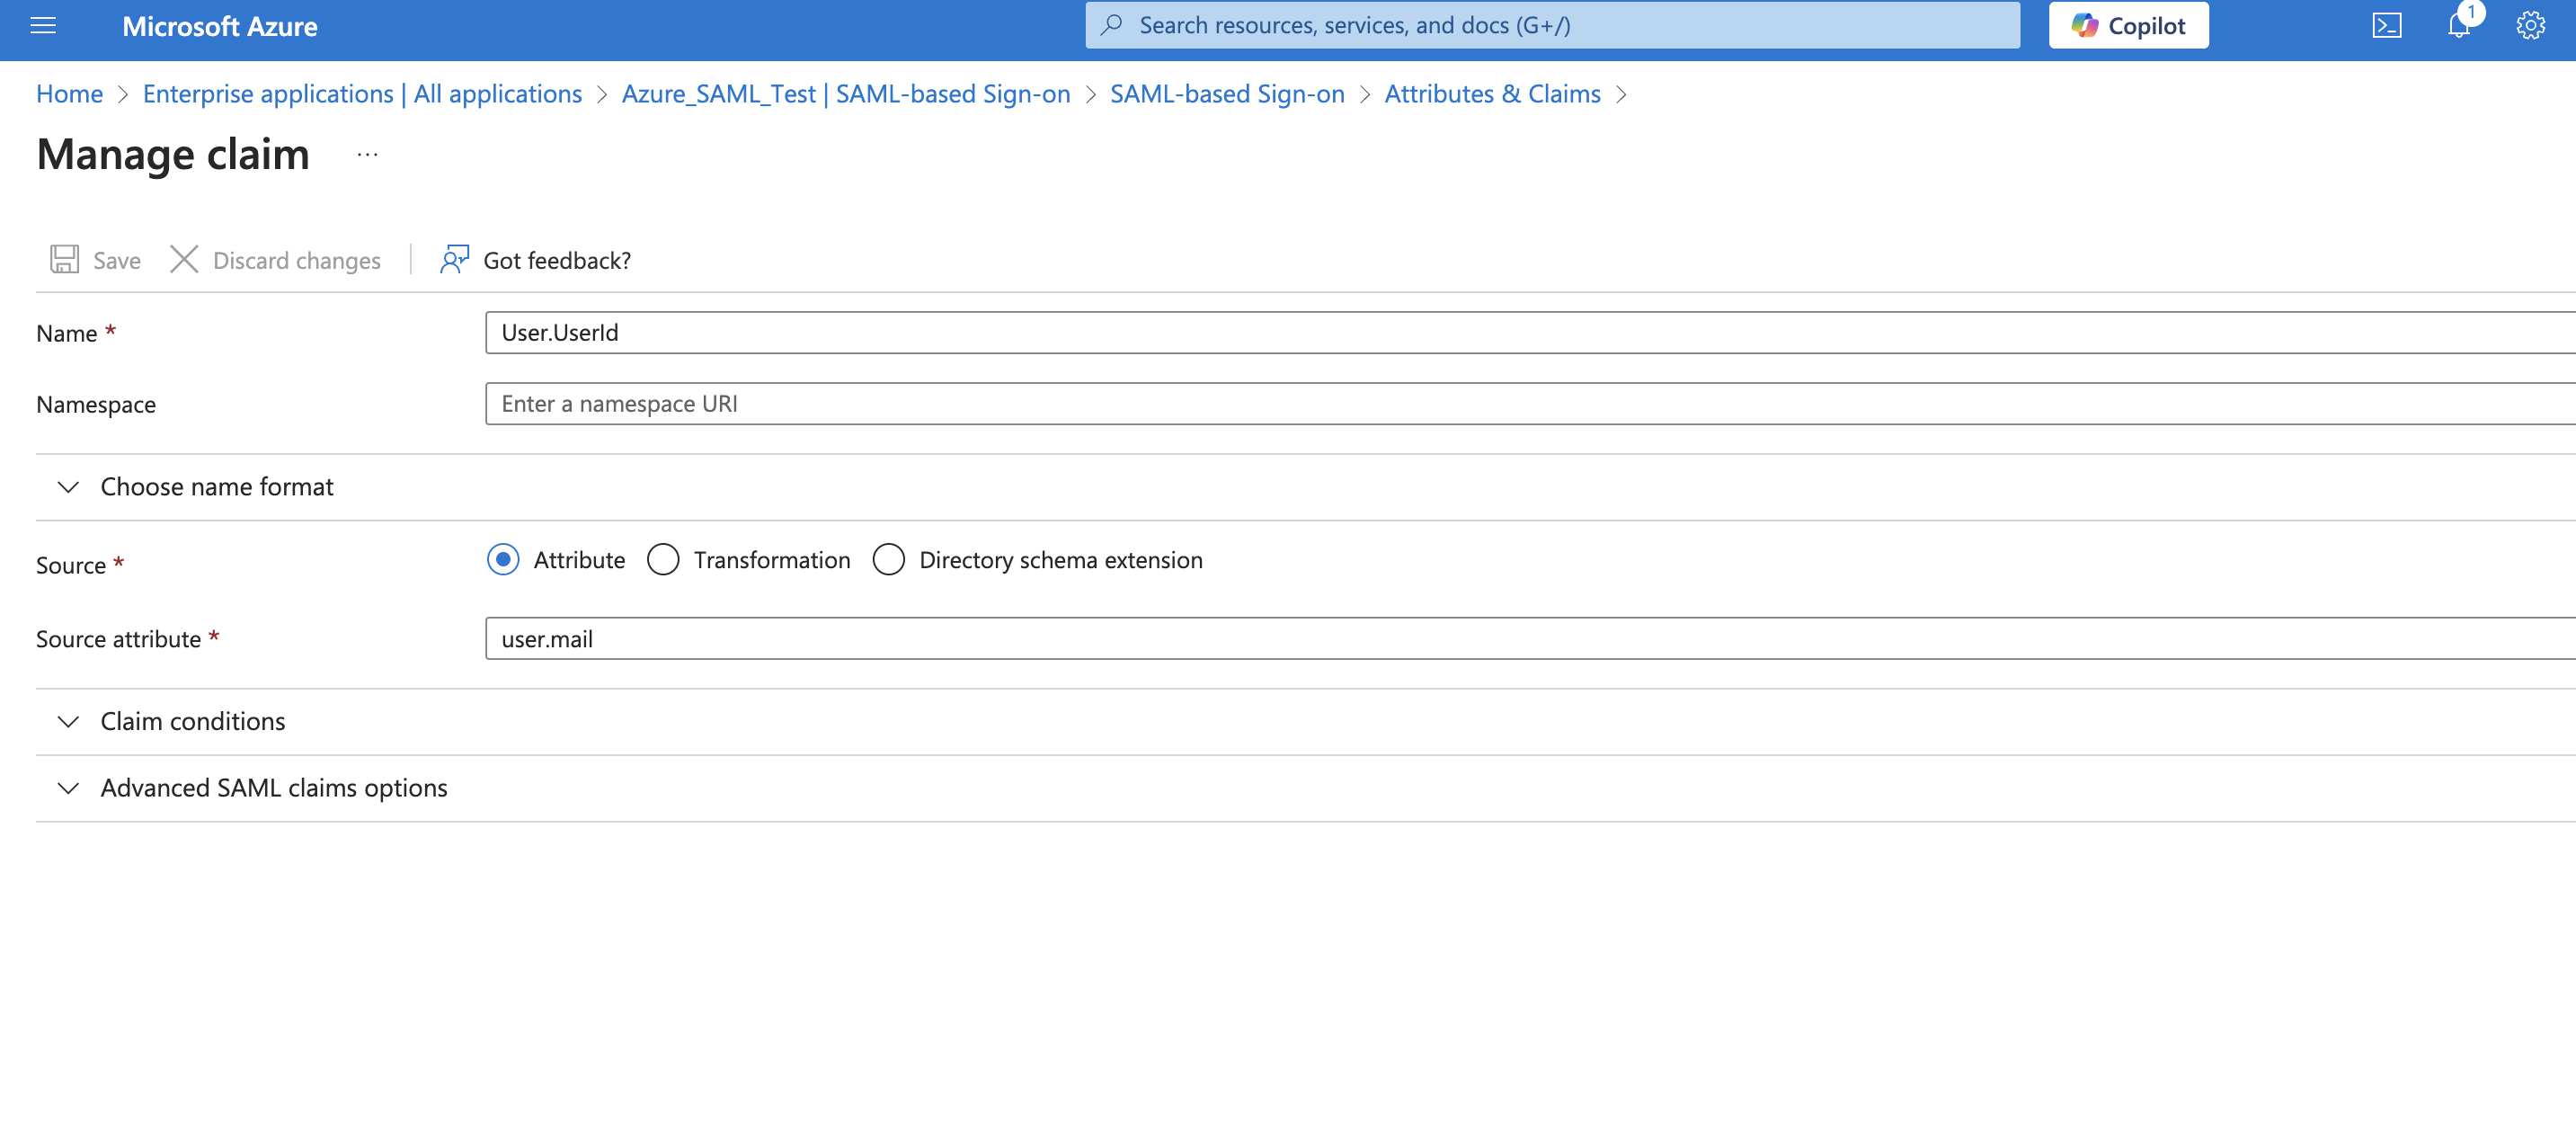Open the hamburger portal menu

pyautogui.click(x=43, y=26)
